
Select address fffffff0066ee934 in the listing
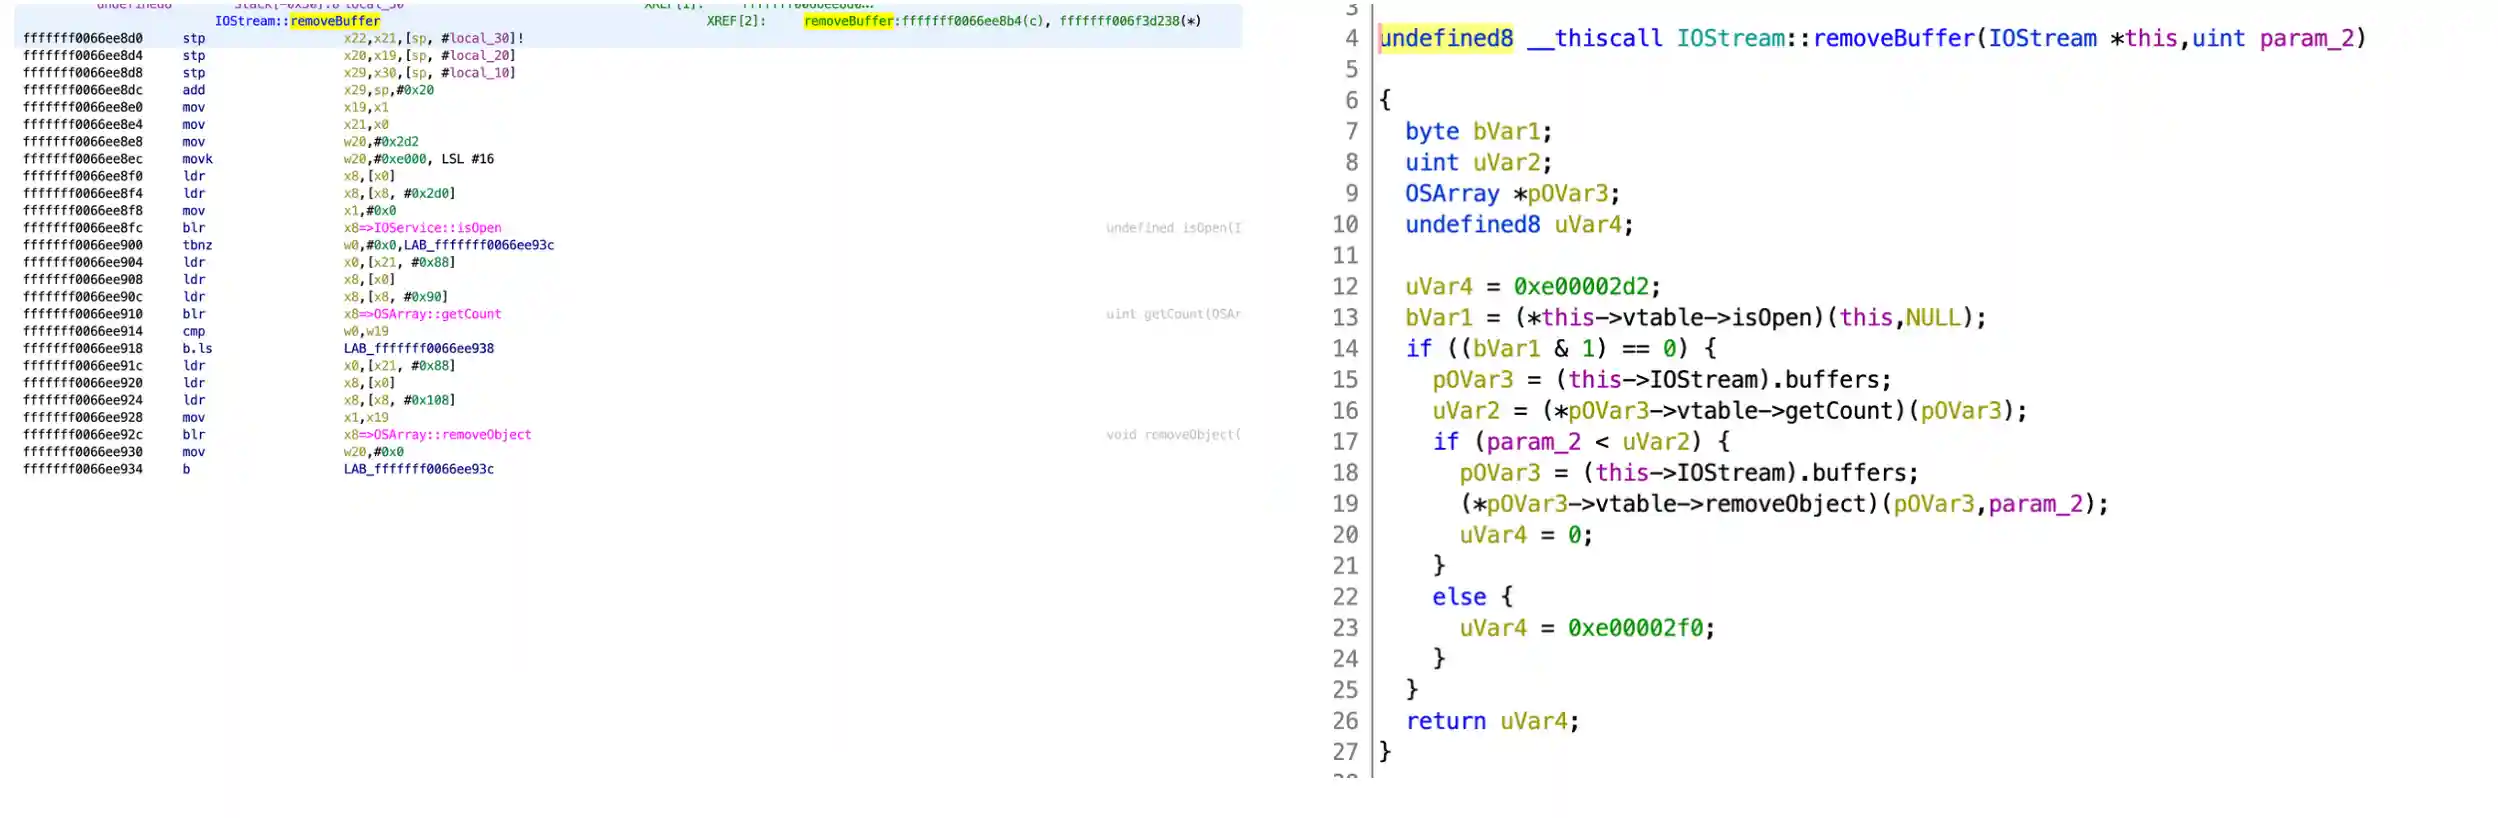tap(83, 469)
